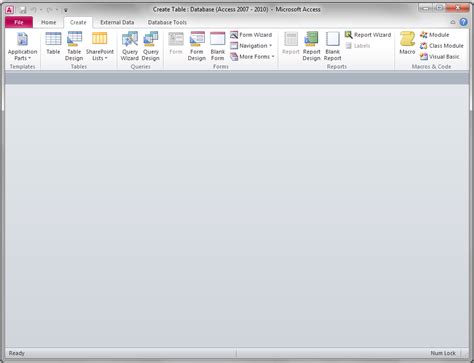Create a Blank Form
Screen dimensions: 474x363
[x=218, y=46]
